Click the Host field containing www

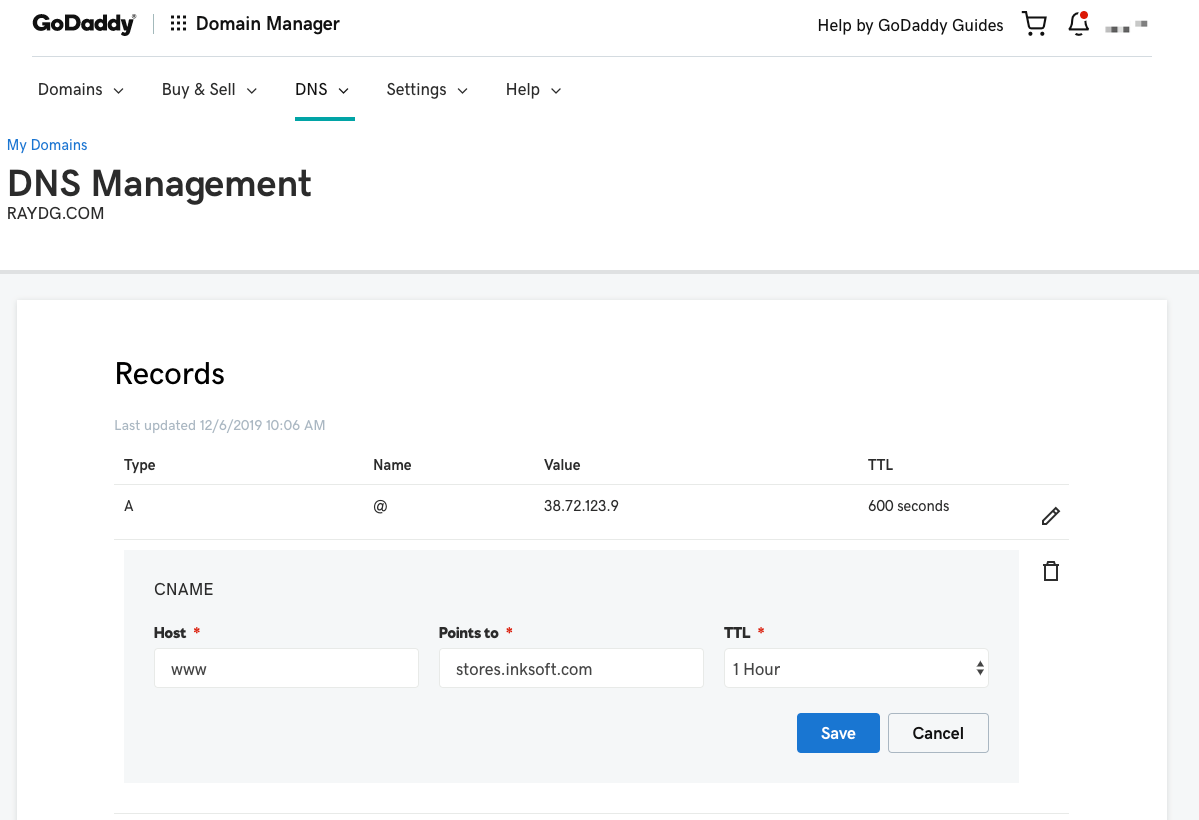click(286, 669)
